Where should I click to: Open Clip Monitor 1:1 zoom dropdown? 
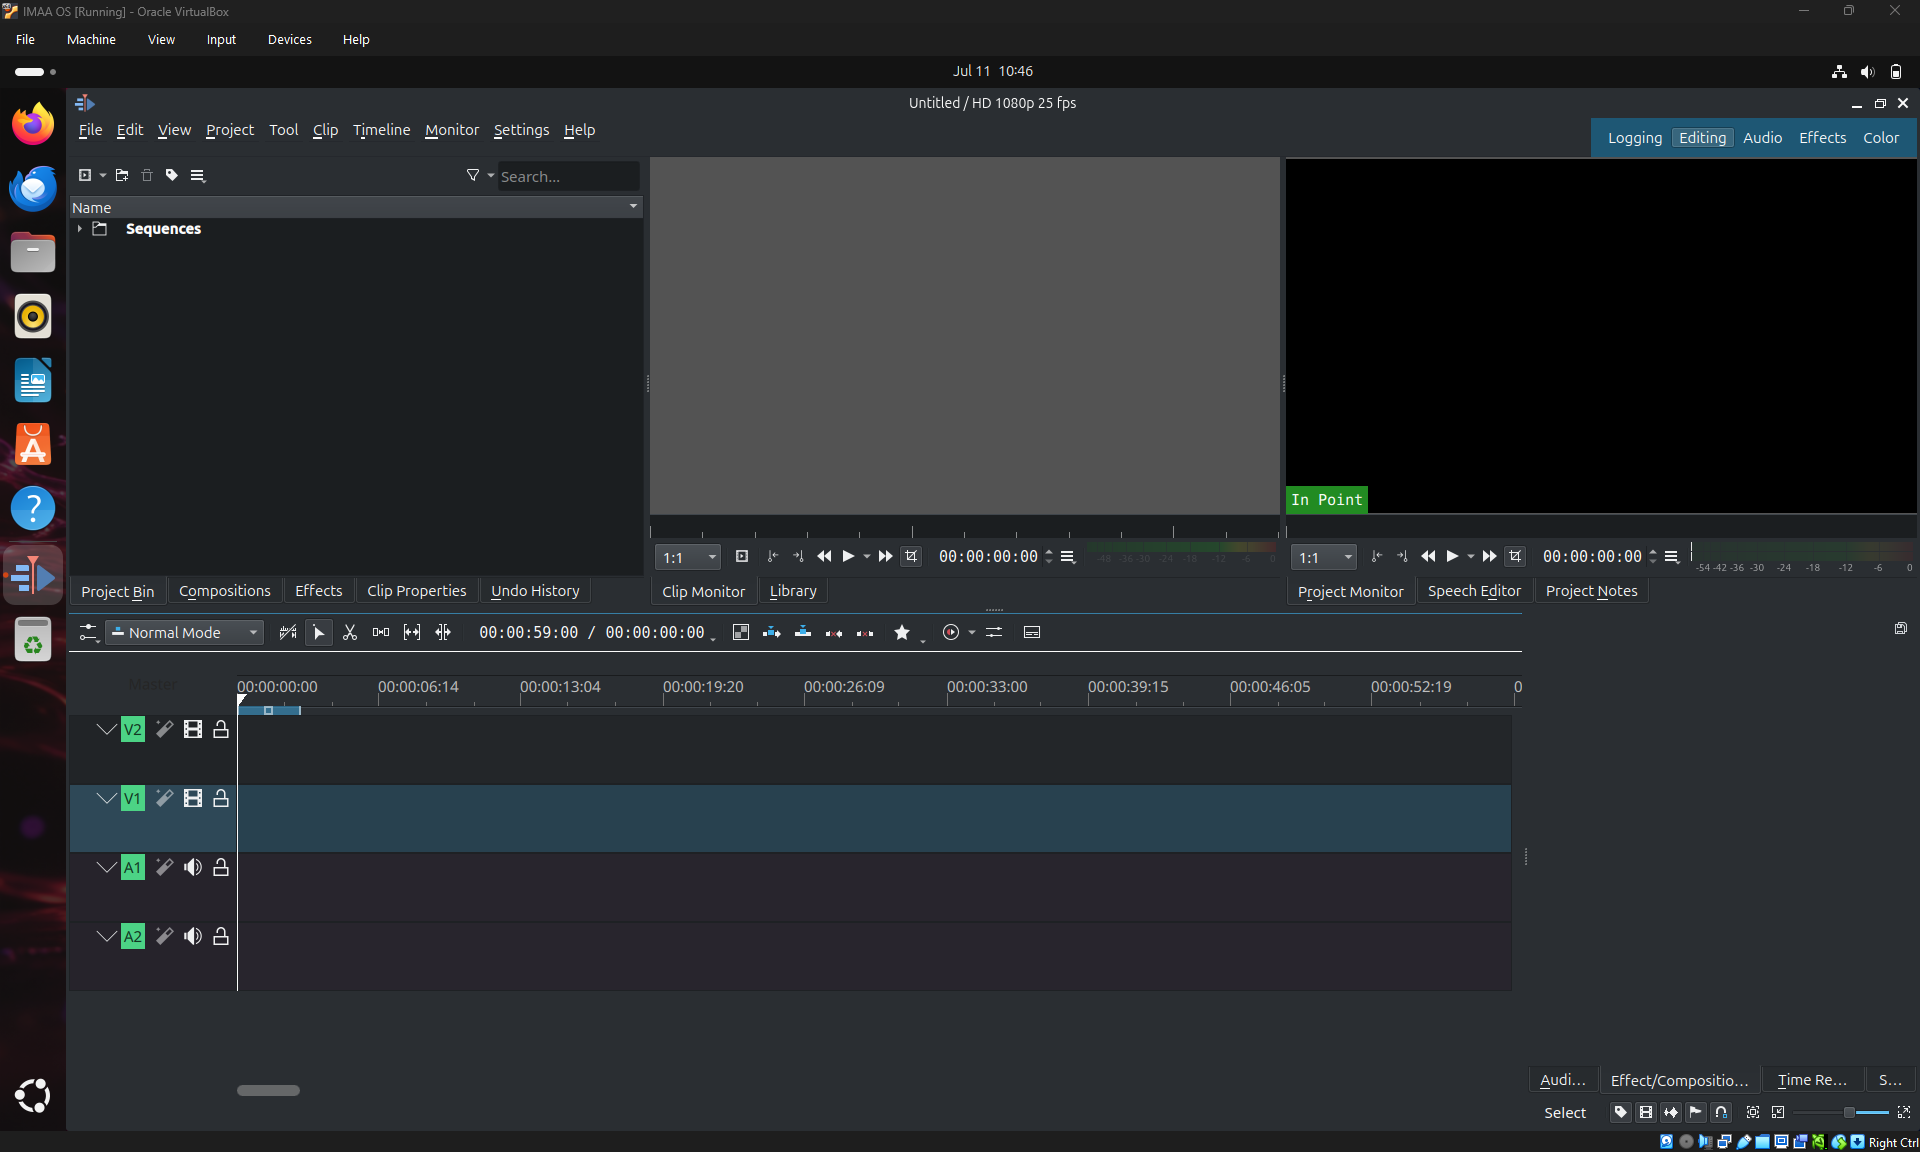688,557
